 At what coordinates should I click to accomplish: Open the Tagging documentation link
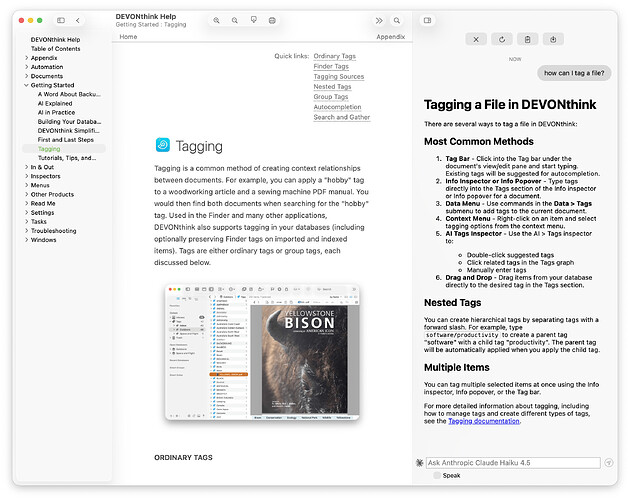(x=483, y=421)
